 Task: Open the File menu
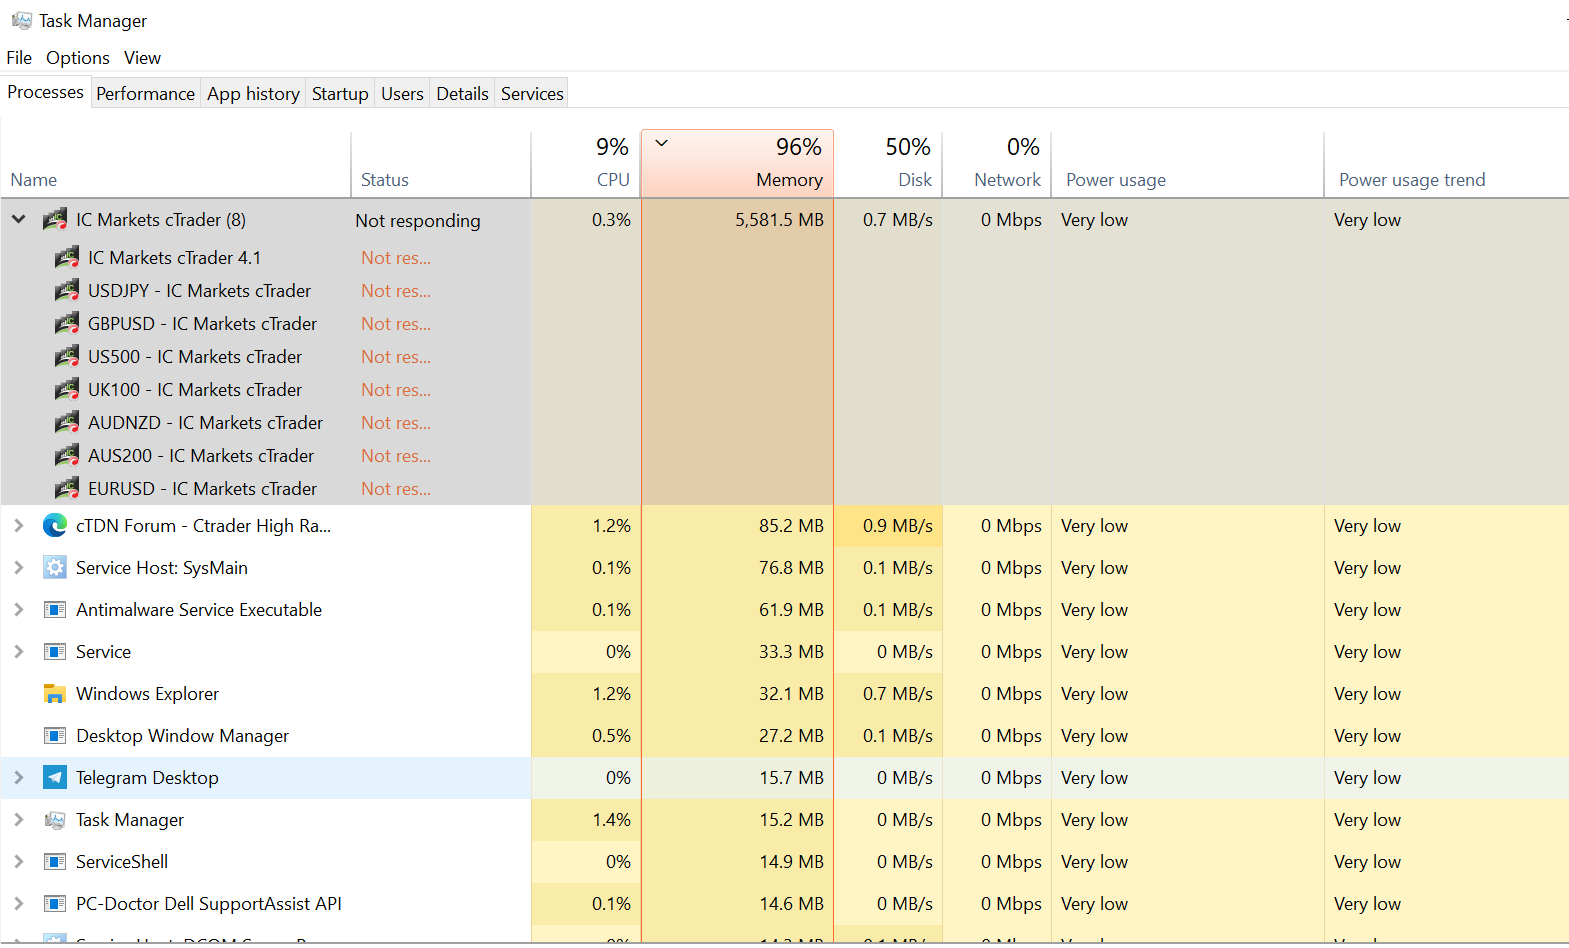(x=19, y=58)
